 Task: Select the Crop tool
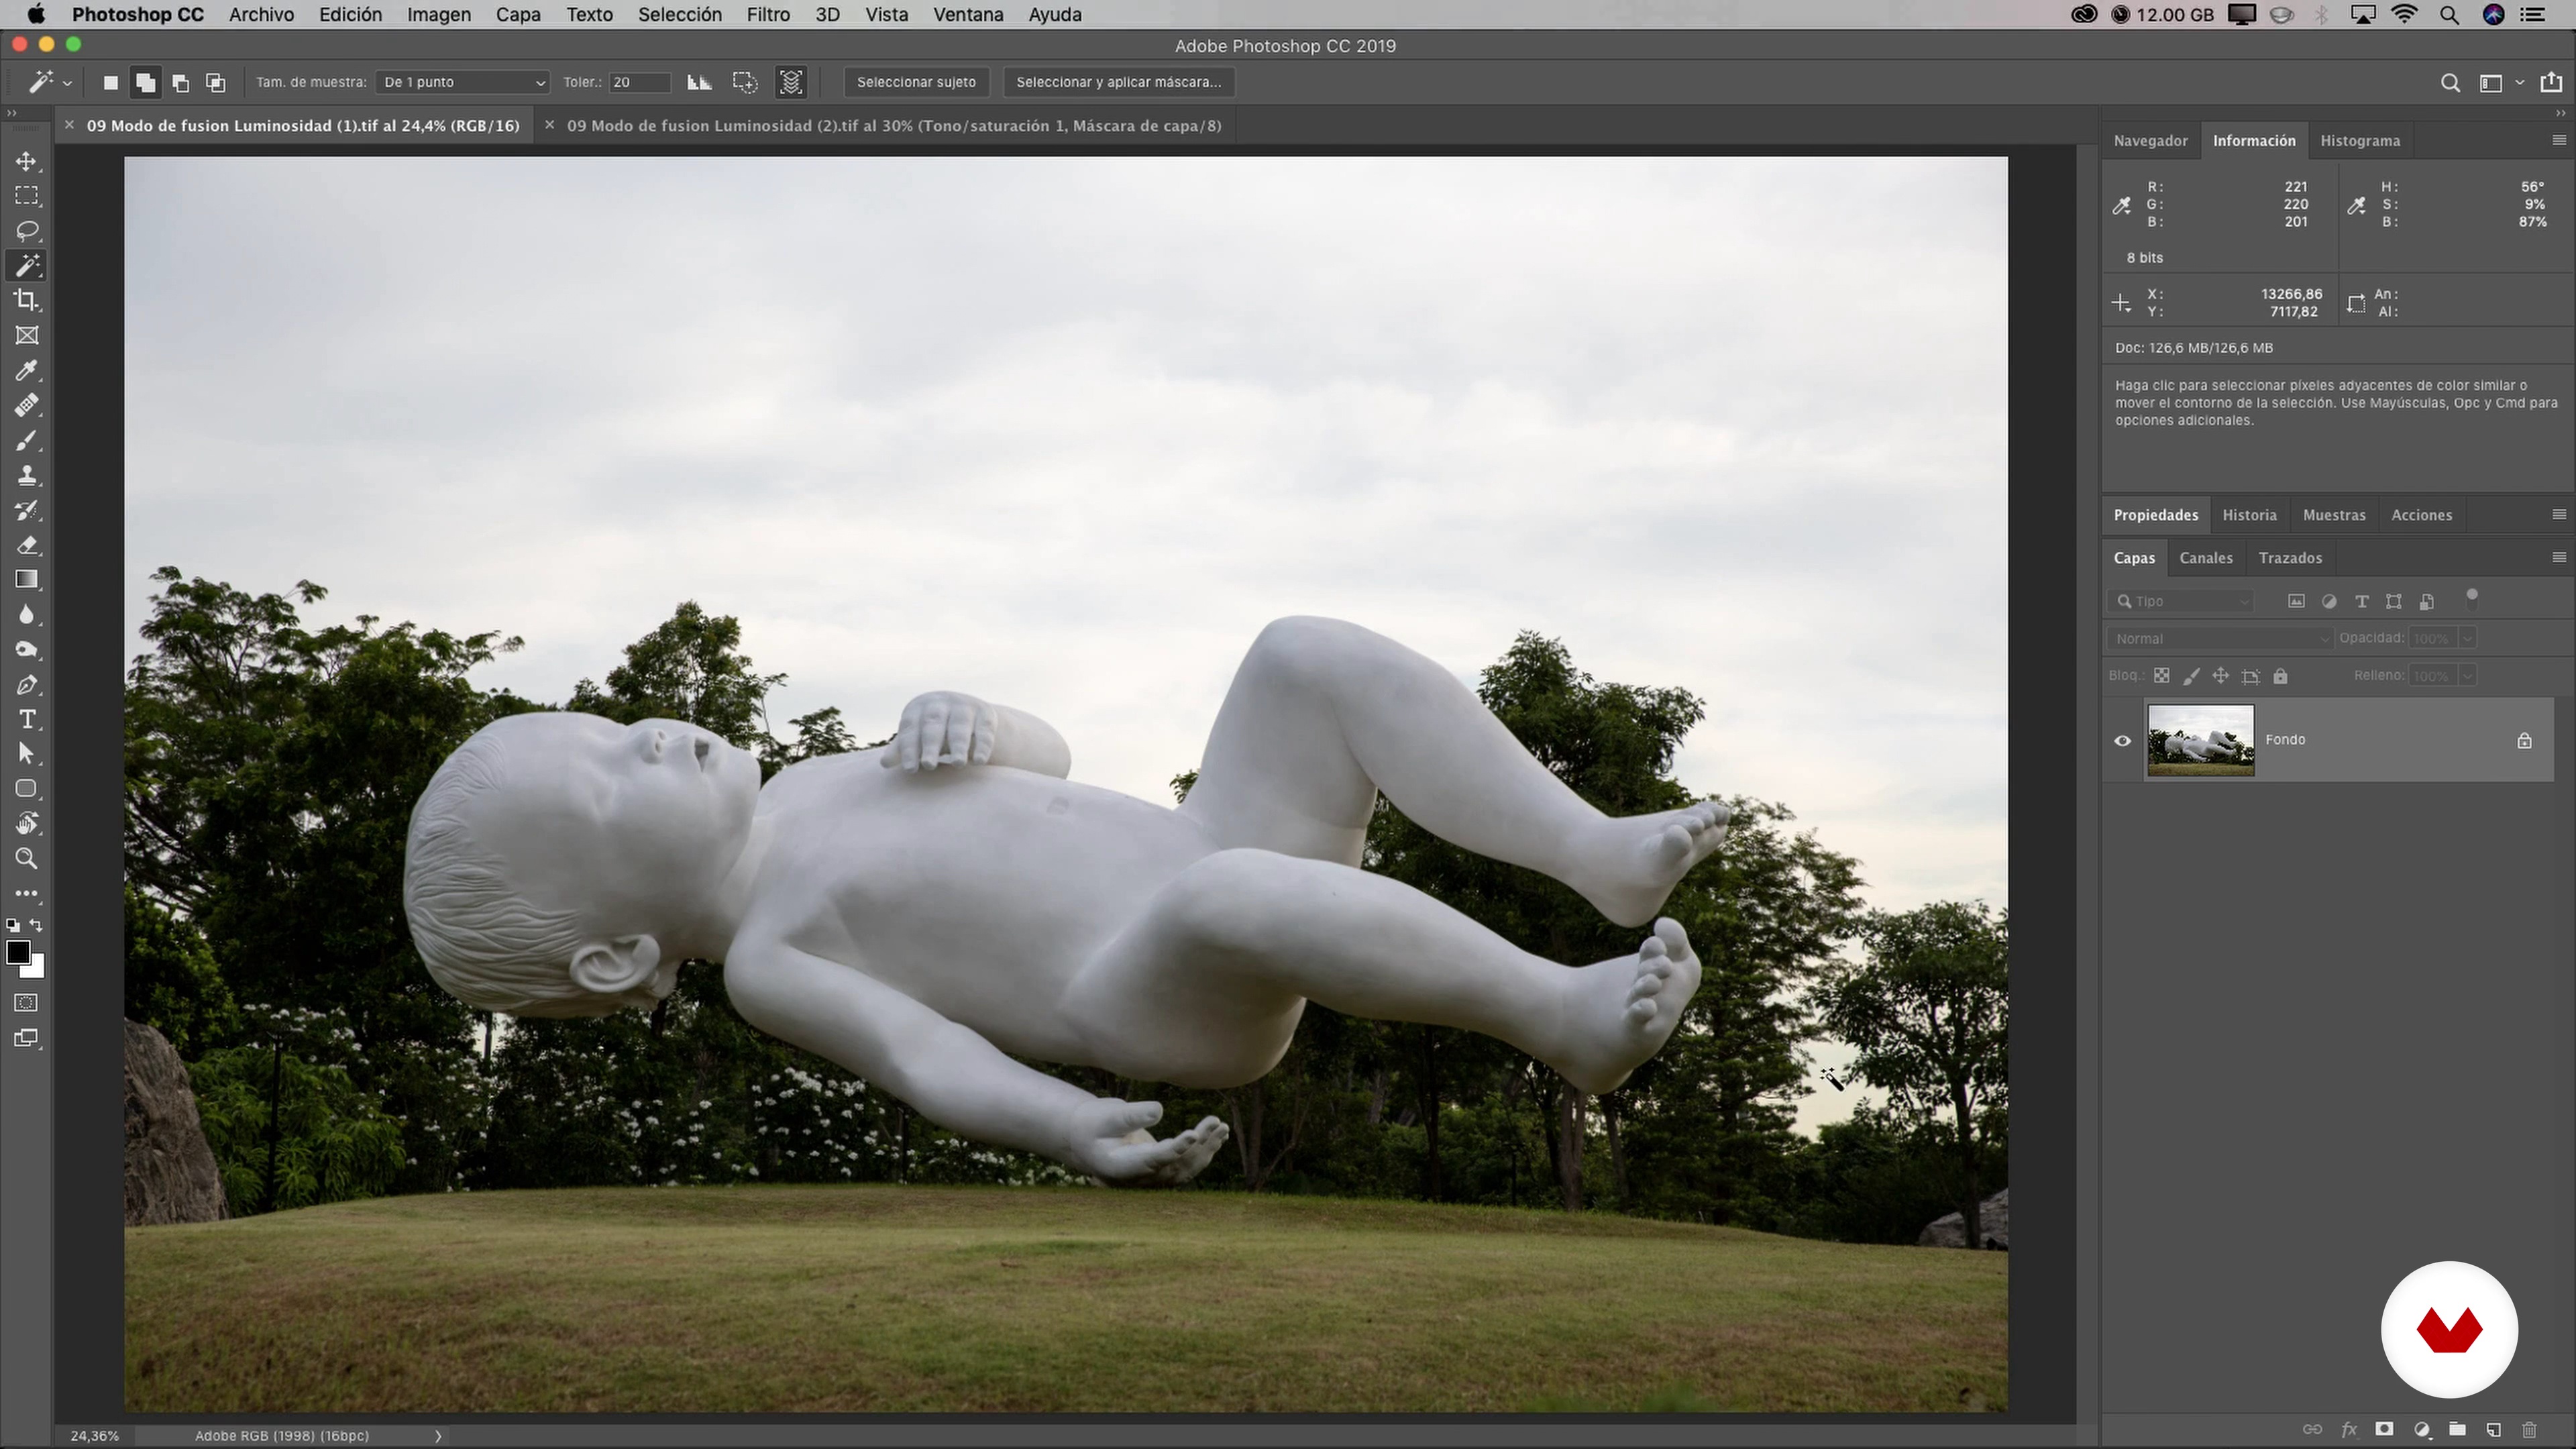click(27, 300)
